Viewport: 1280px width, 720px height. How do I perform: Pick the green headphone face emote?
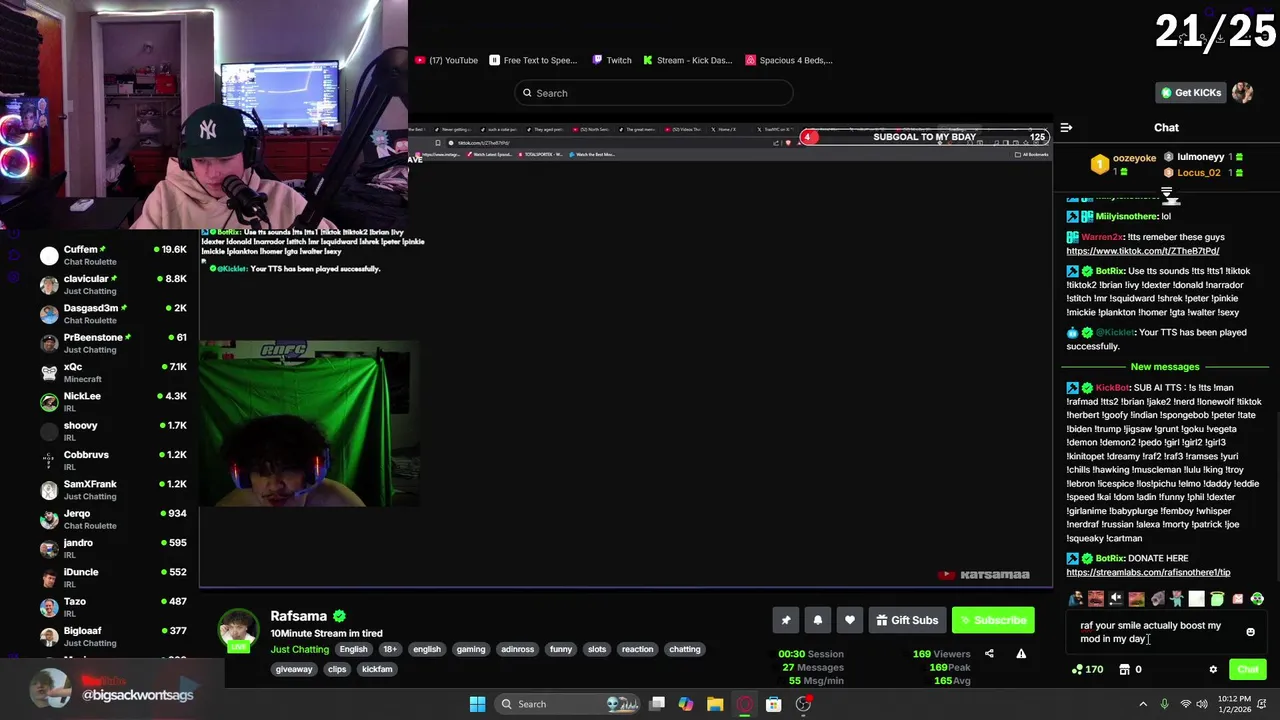pos(1257,599)
